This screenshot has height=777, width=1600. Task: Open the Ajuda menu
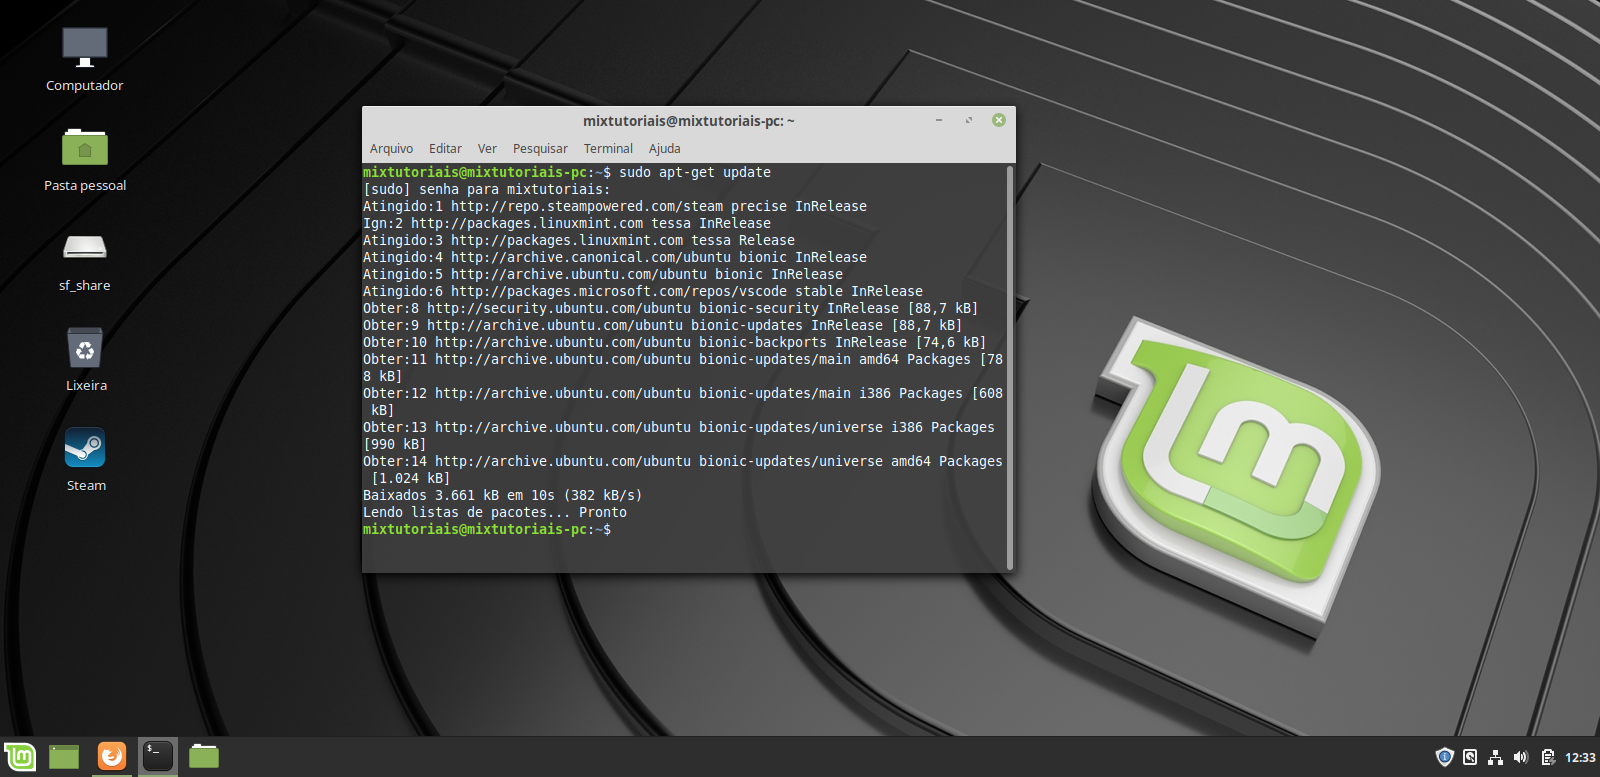point(664,149)
